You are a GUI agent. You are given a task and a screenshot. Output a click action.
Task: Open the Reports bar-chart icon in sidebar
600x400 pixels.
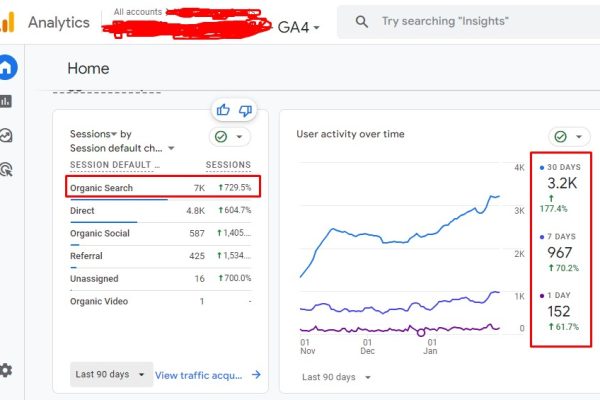tap(6, 101)
